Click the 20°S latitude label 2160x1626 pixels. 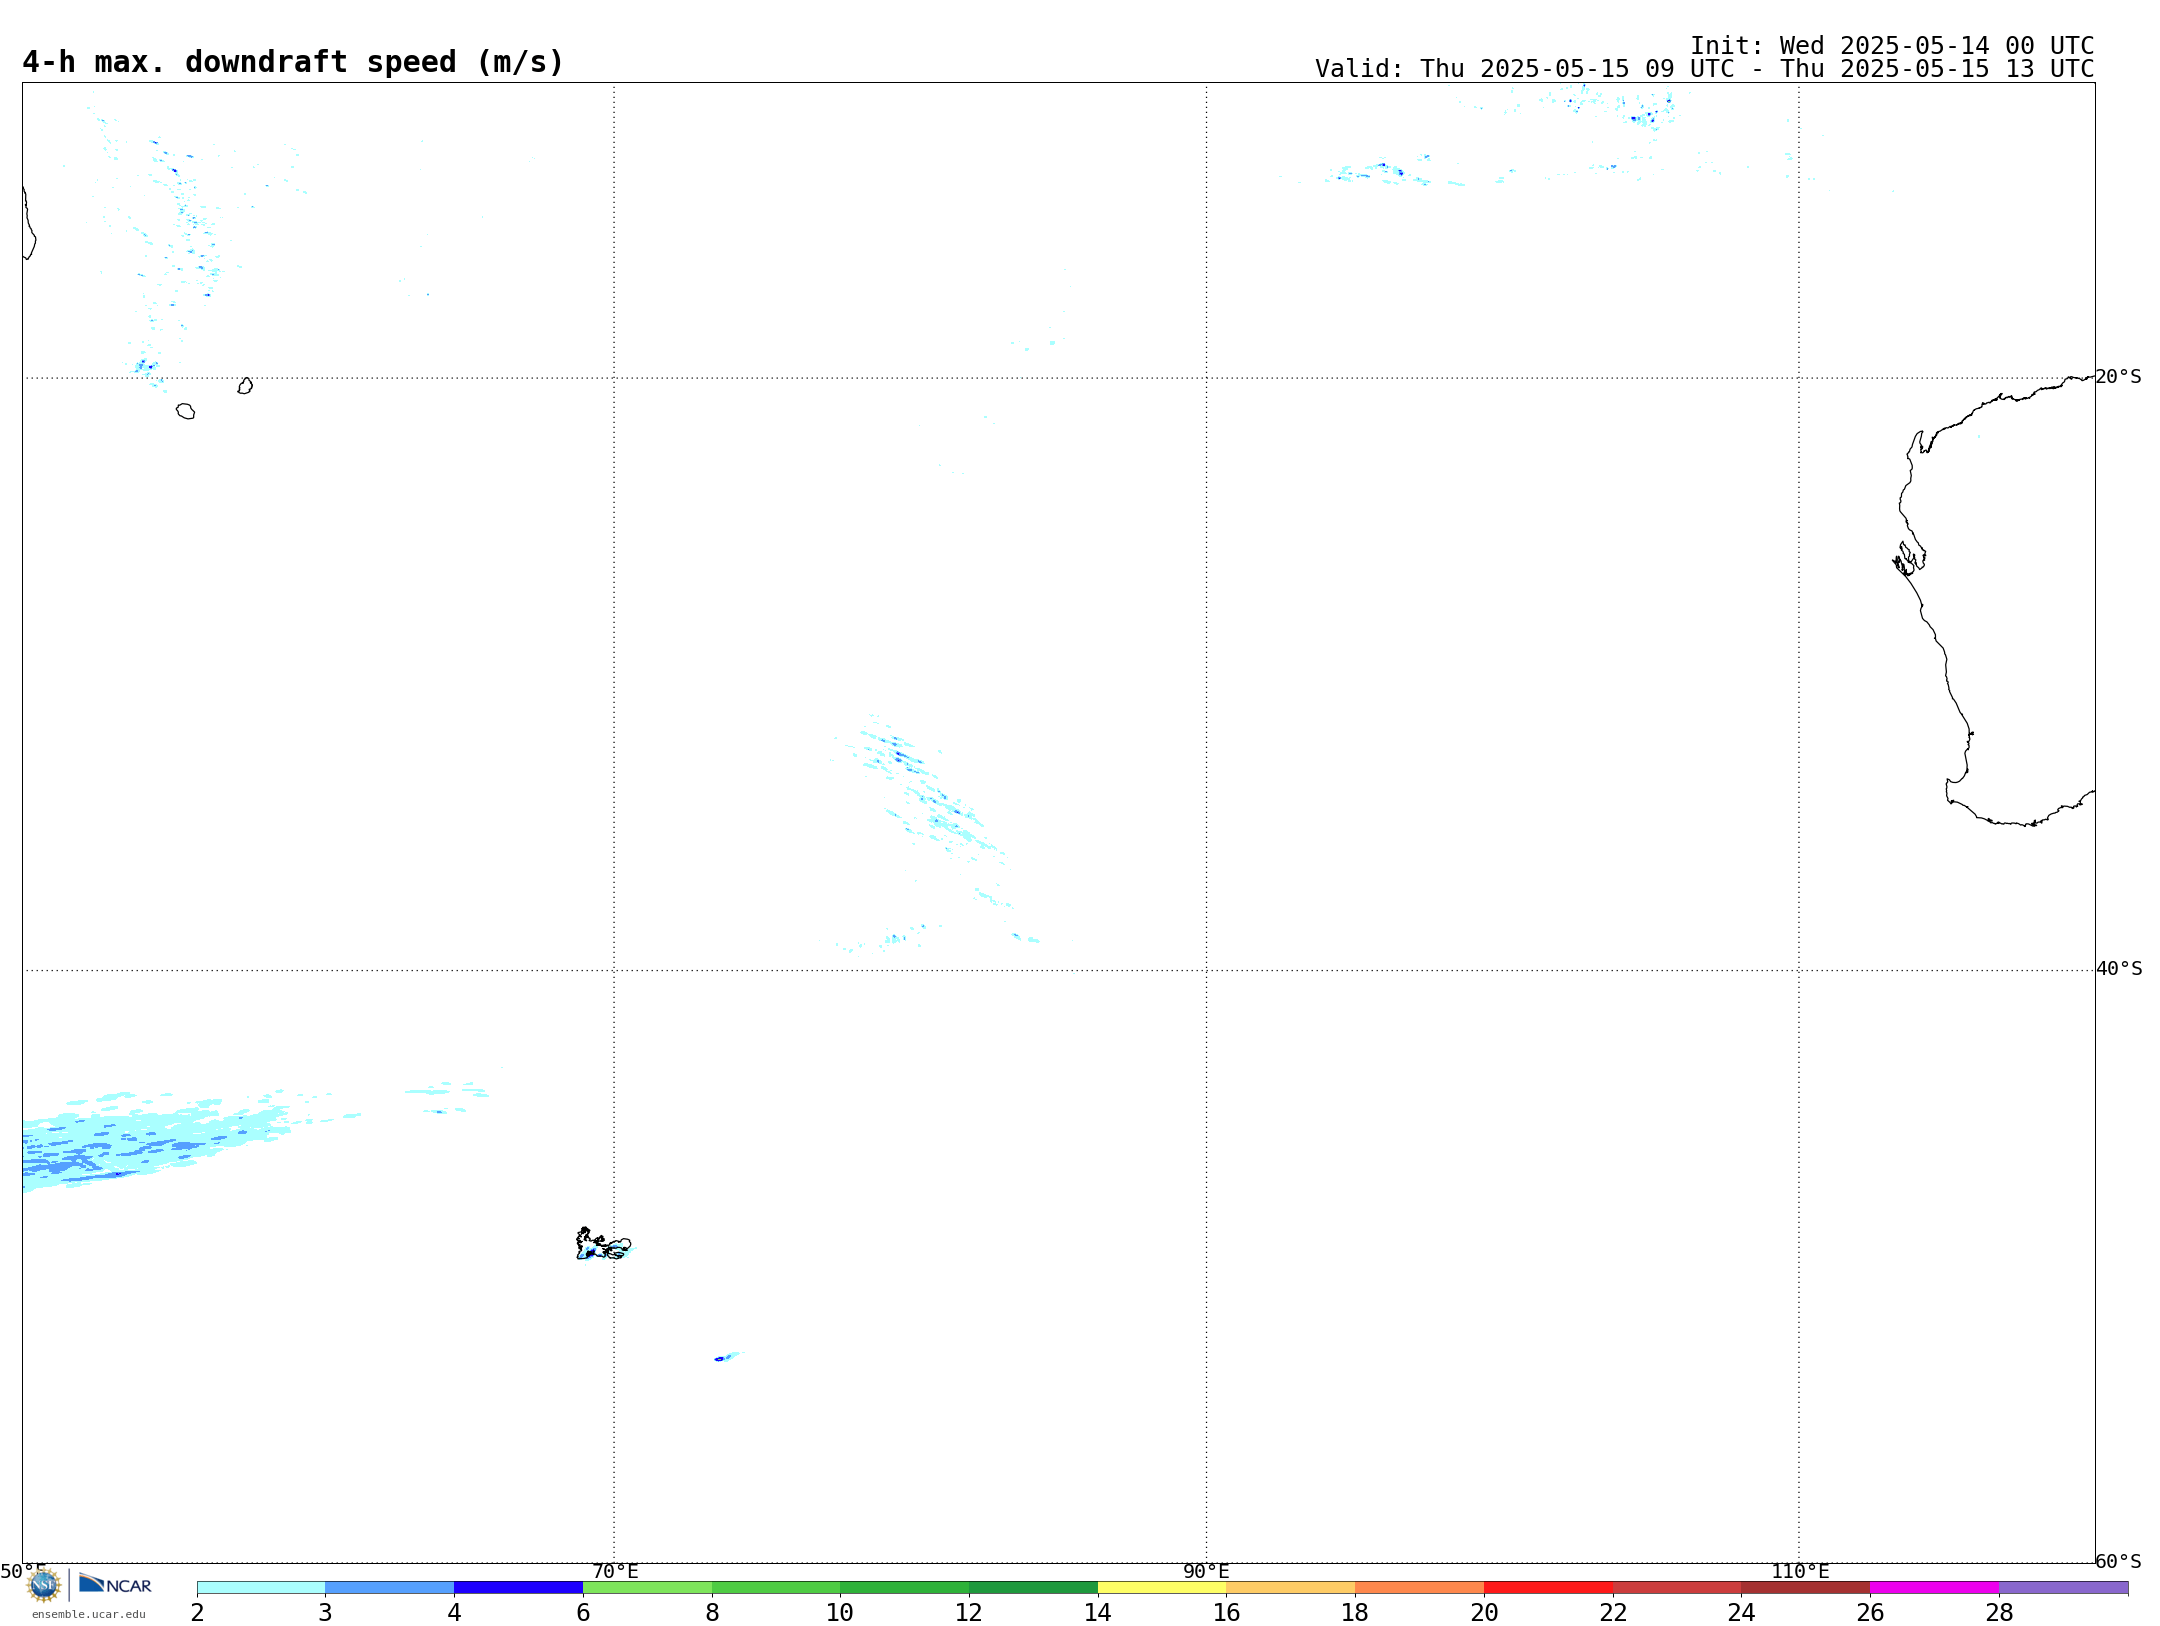(x=2118, y=377)
